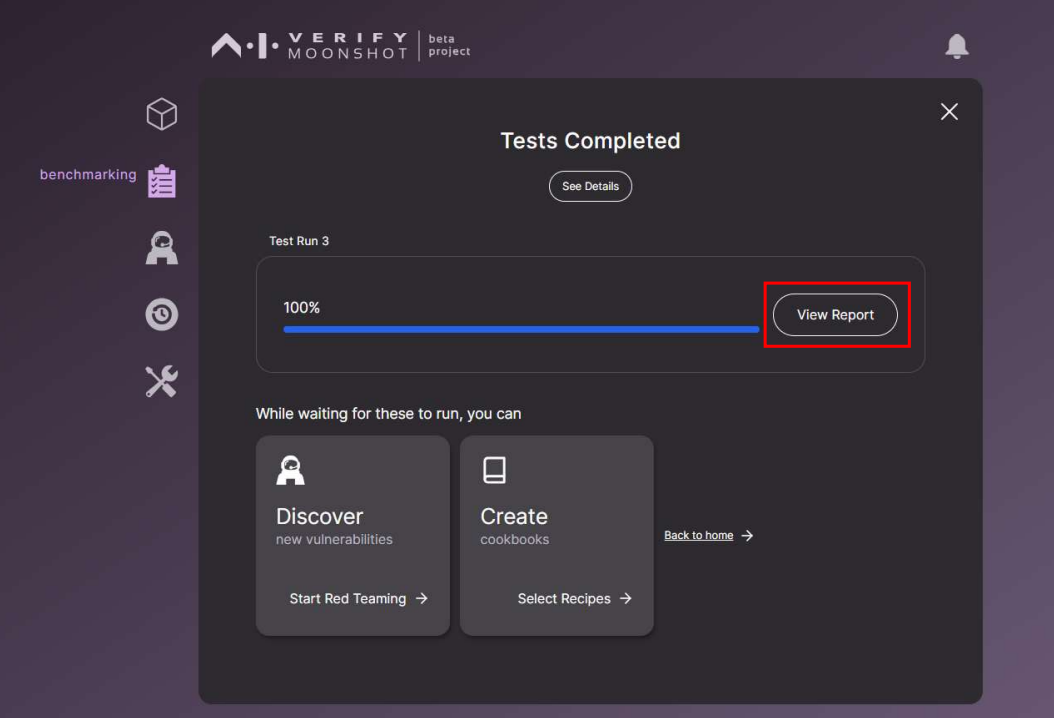Click the Create cookbooks card heading

tap(514, 524)
